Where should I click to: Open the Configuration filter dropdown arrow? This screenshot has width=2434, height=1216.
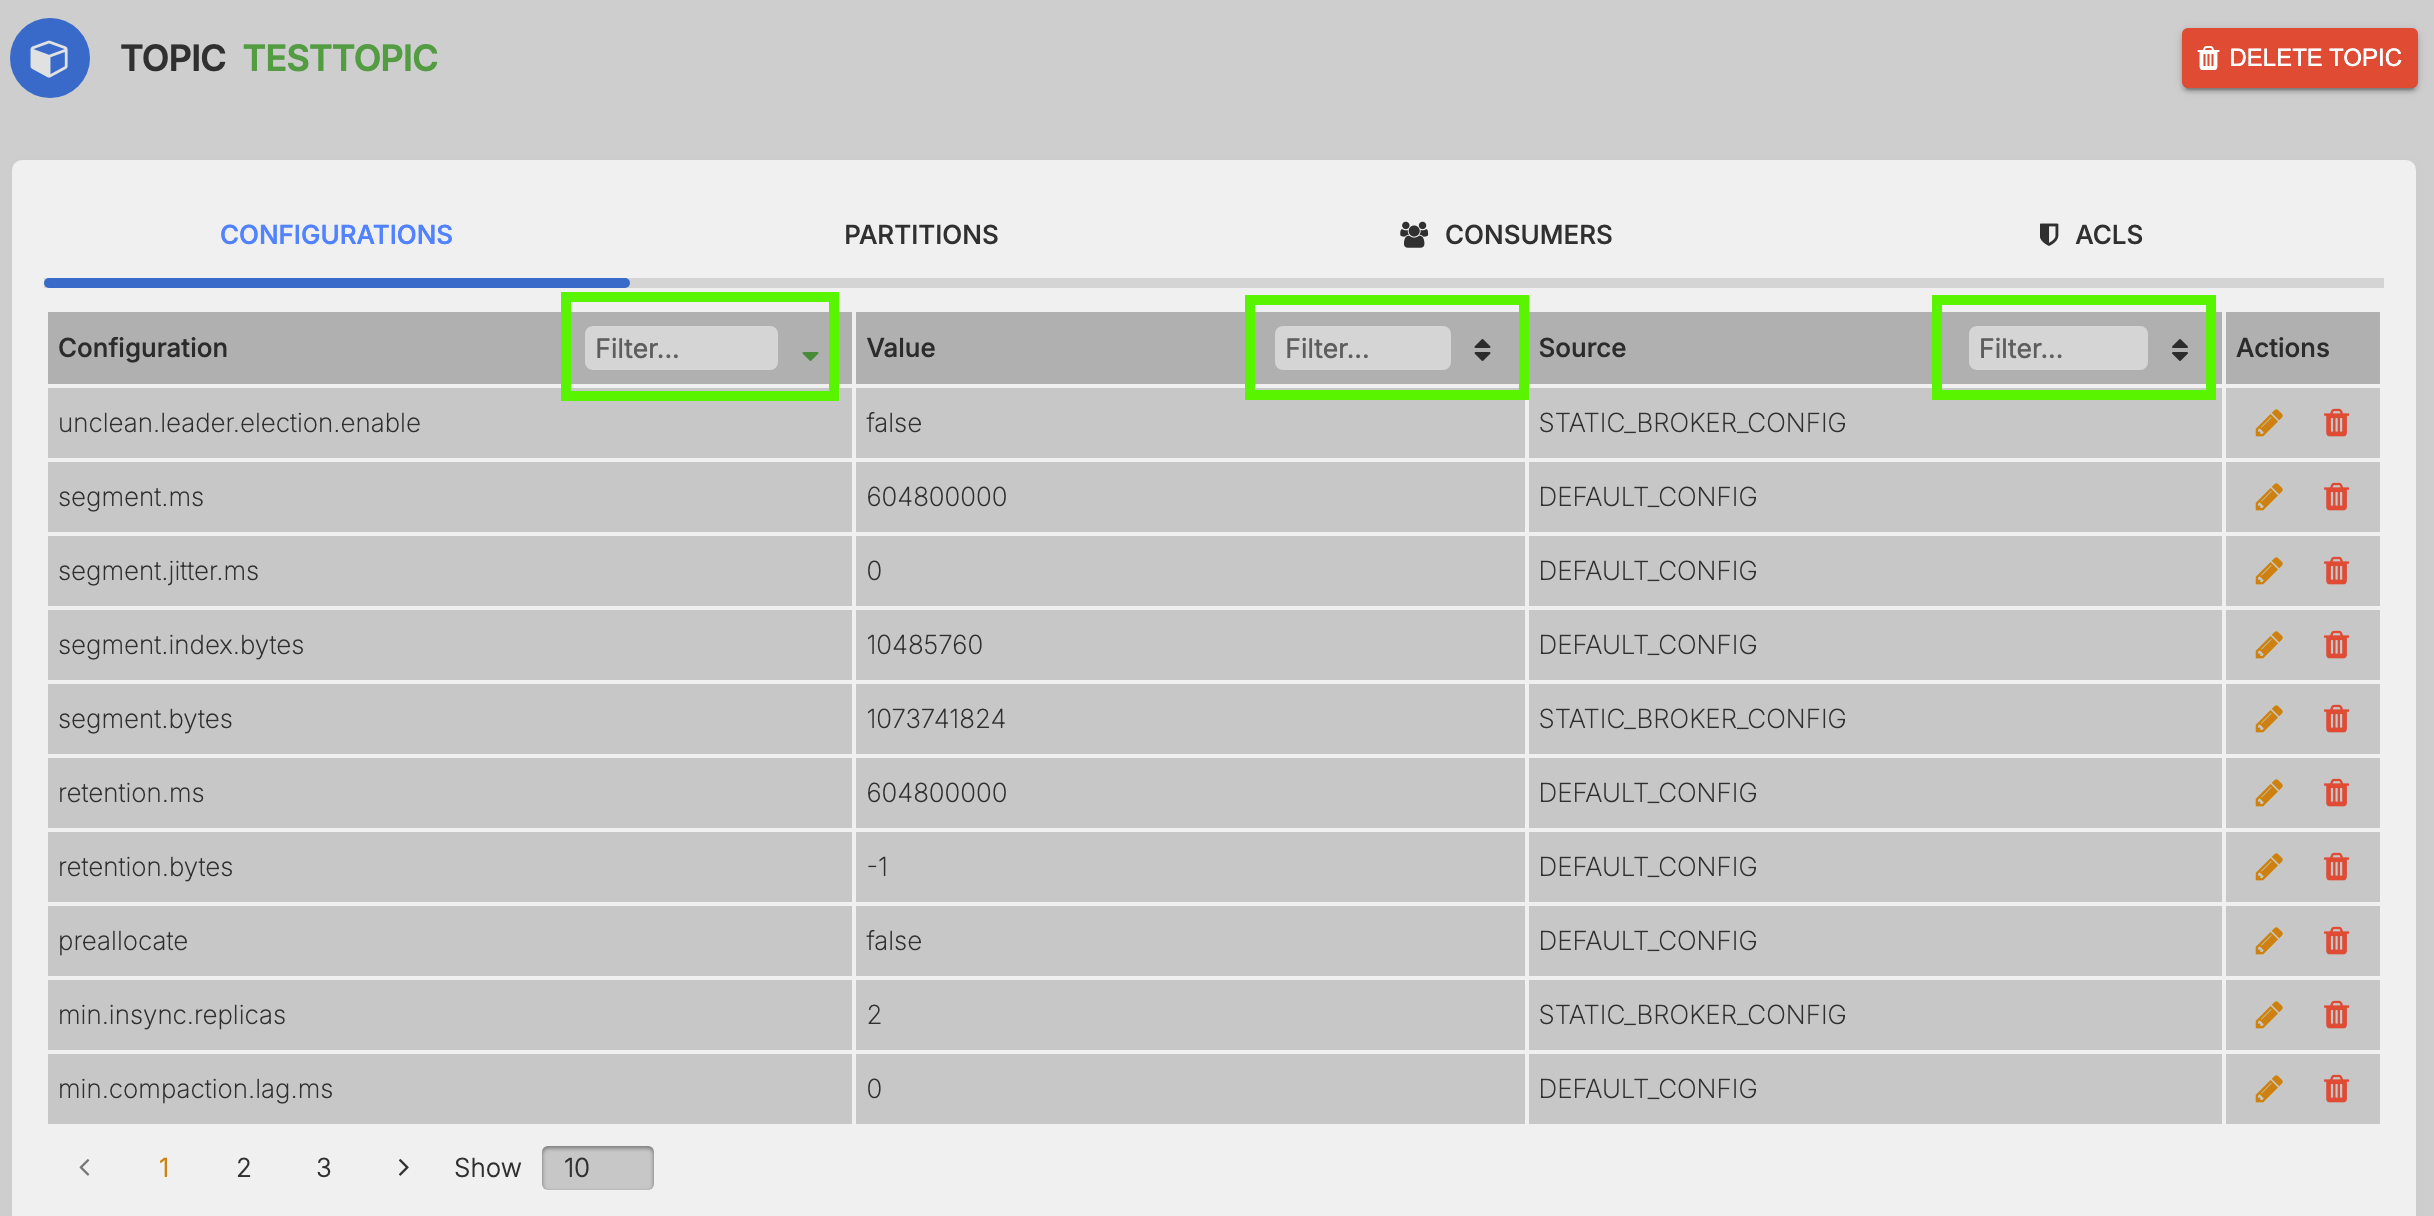(810, 355)
